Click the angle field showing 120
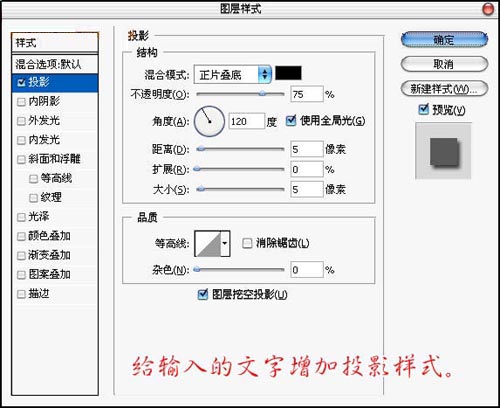Image resolution: width=500 pixels, height=408 pixels. pos(246,121)
